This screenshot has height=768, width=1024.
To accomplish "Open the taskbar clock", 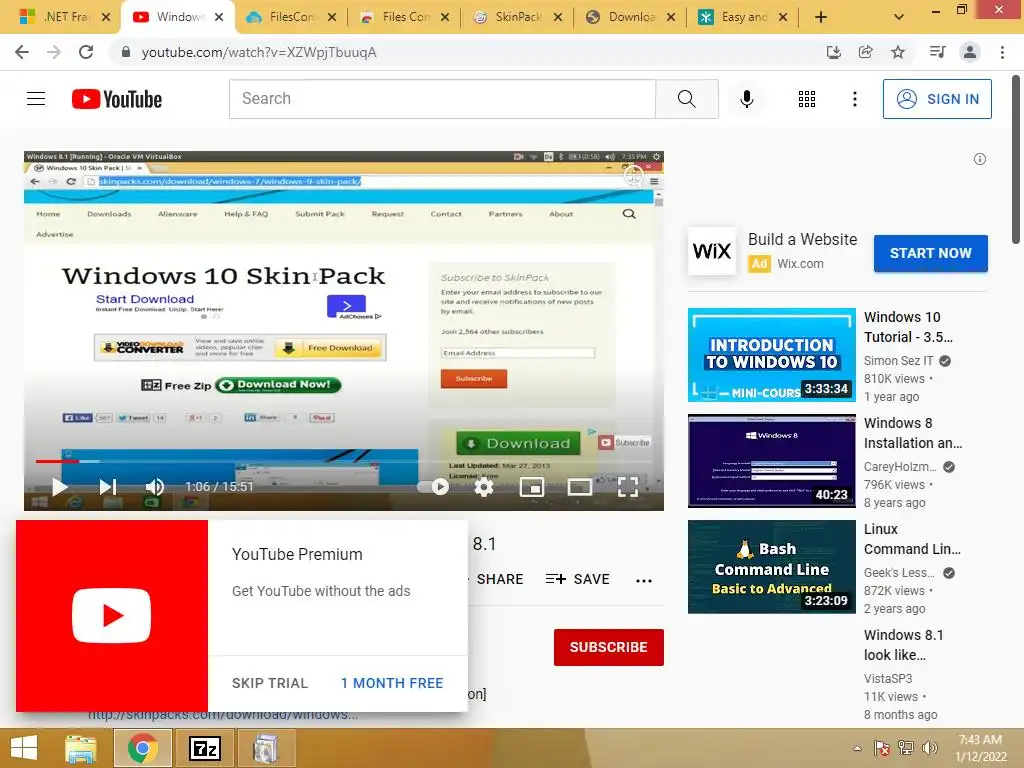I will [x=980, y=748].
